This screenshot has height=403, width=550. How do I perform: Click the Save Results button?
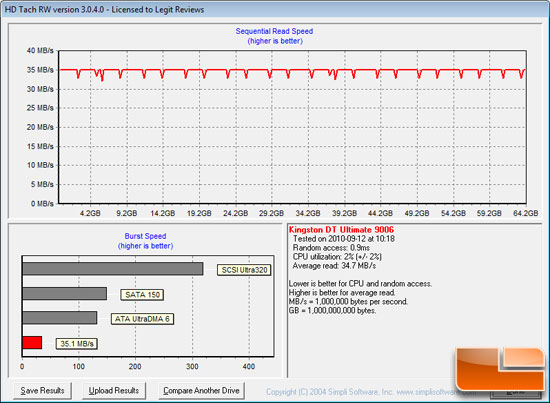pyautogui.click(x=42, y=391)
